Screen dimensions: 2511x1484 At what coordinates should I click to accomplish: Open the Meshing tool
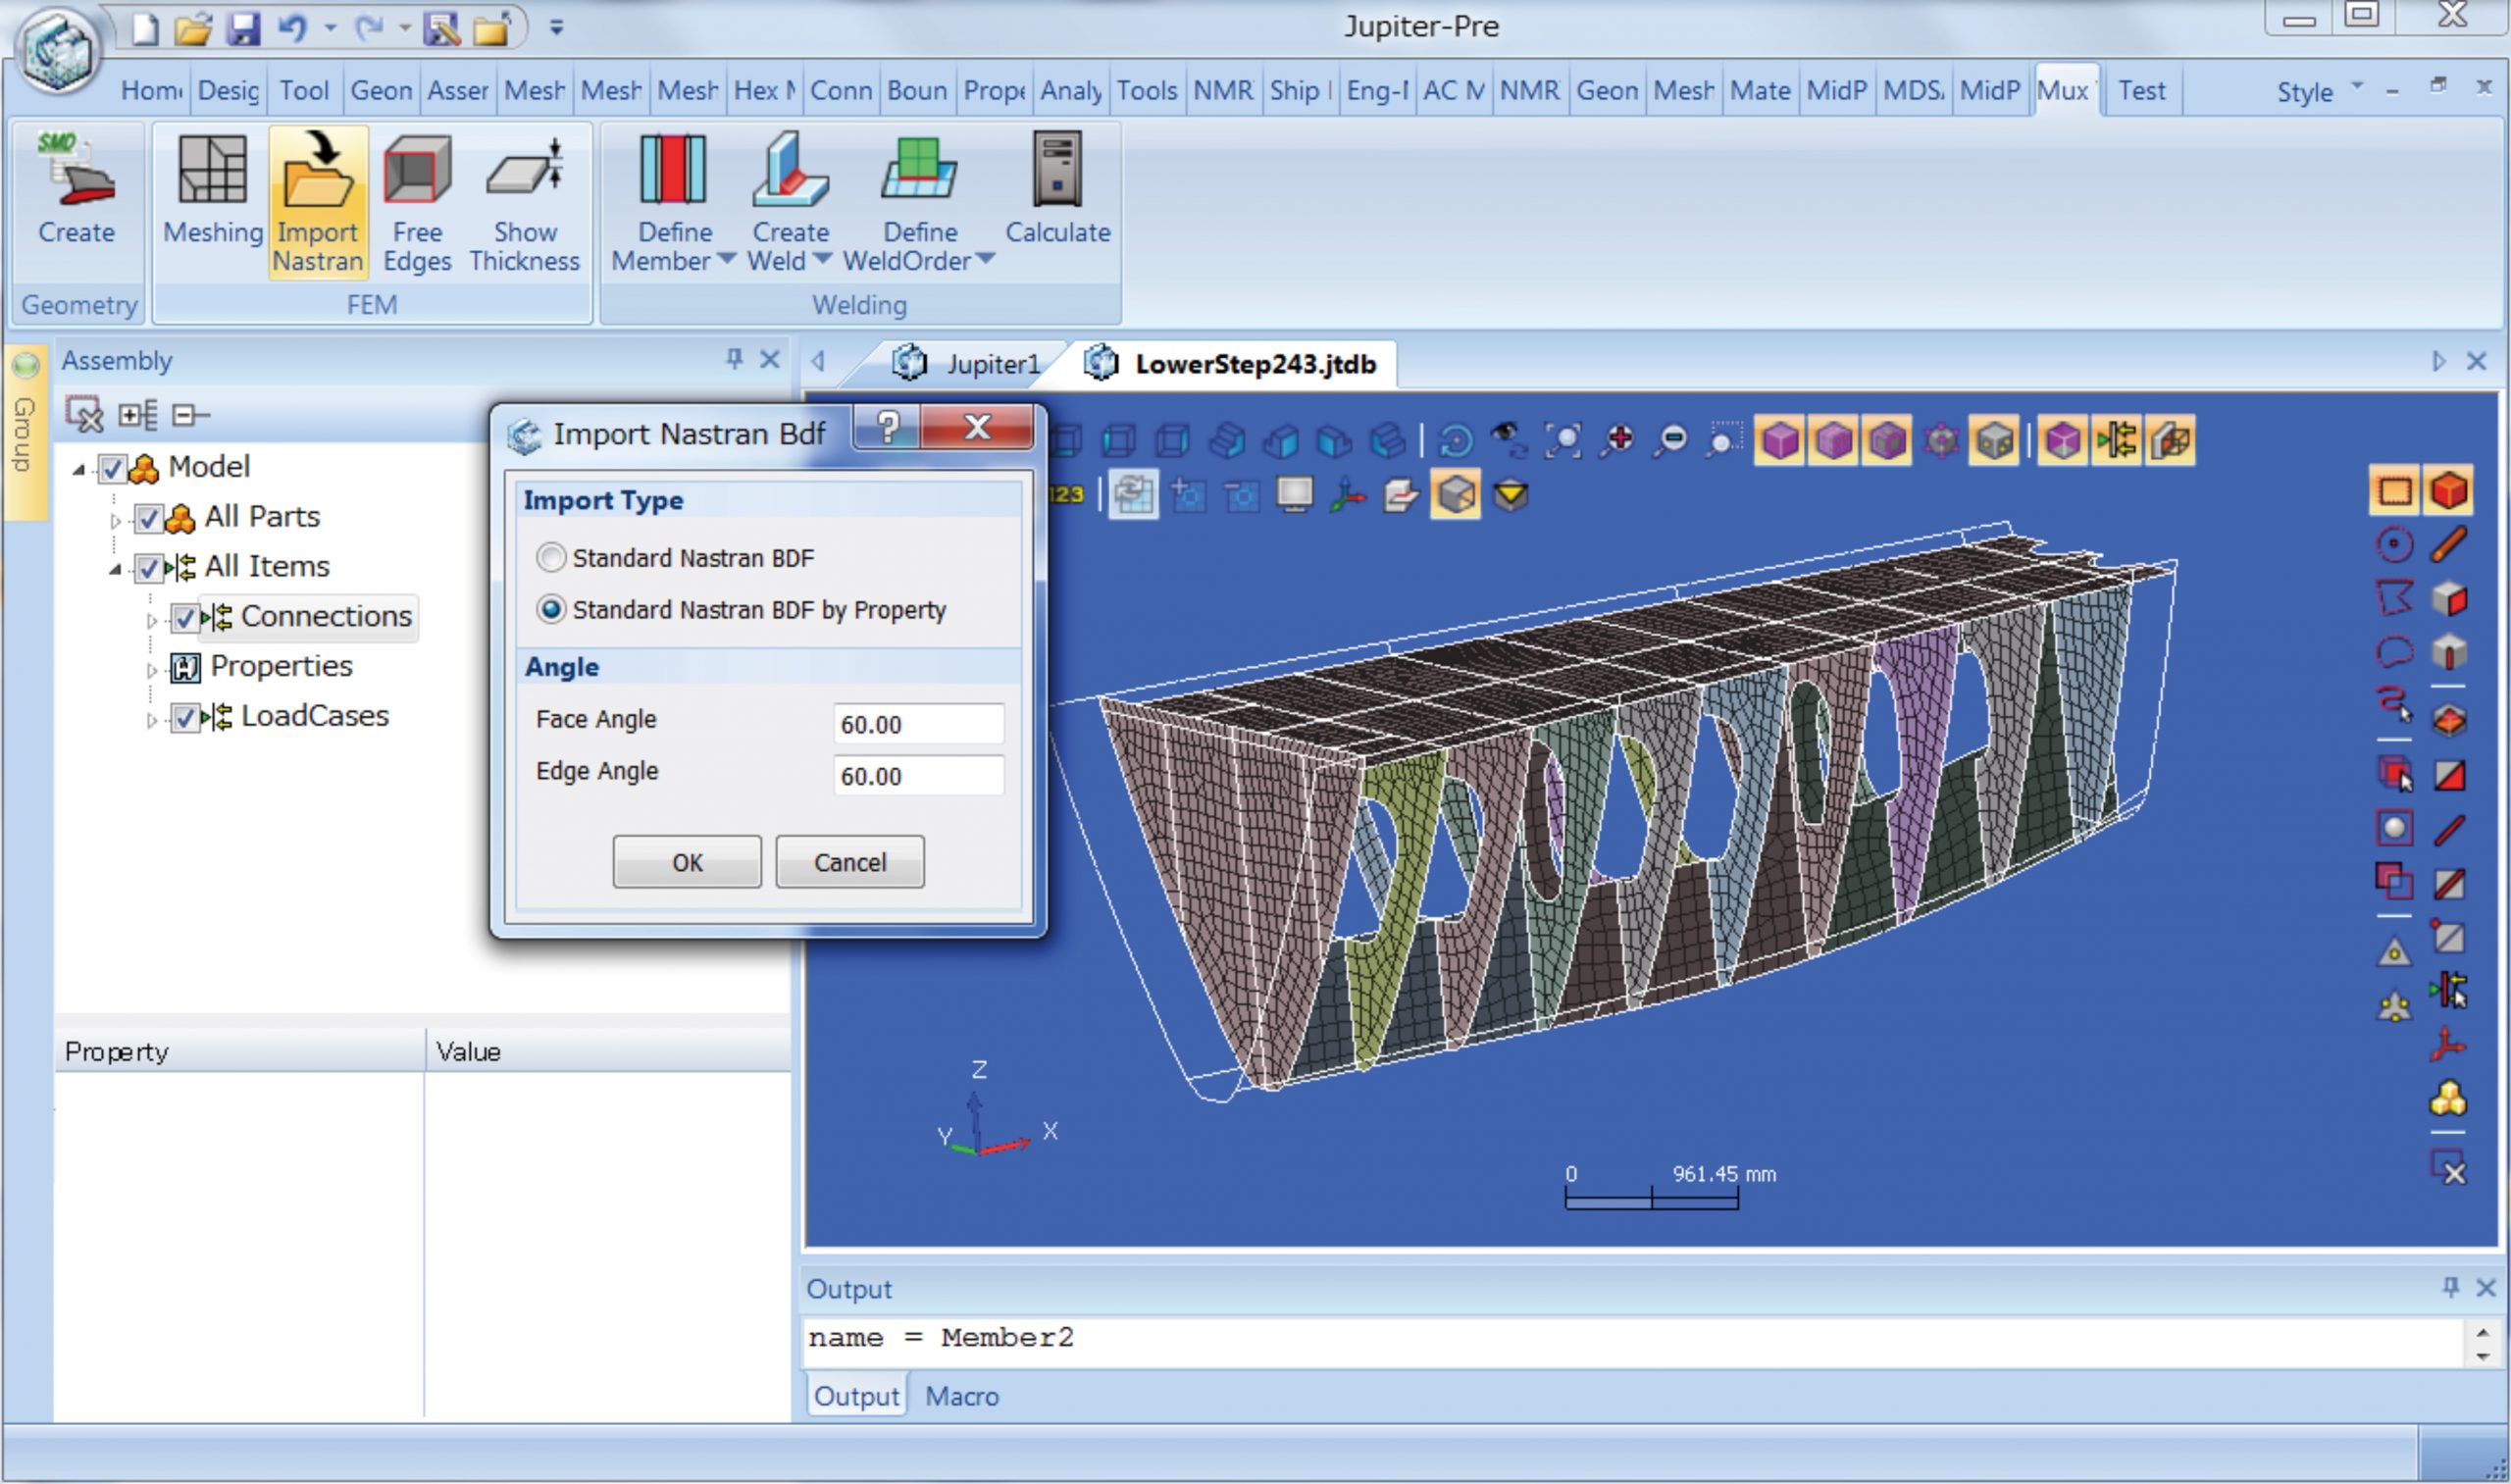(x=212, y=190)
